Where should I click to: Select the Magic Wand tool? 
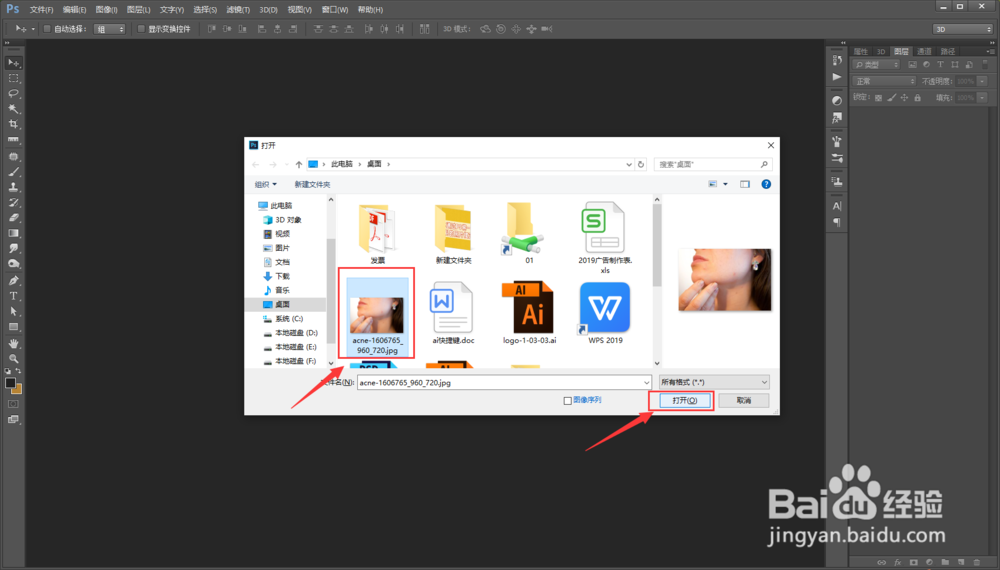[x=13, y=108]
